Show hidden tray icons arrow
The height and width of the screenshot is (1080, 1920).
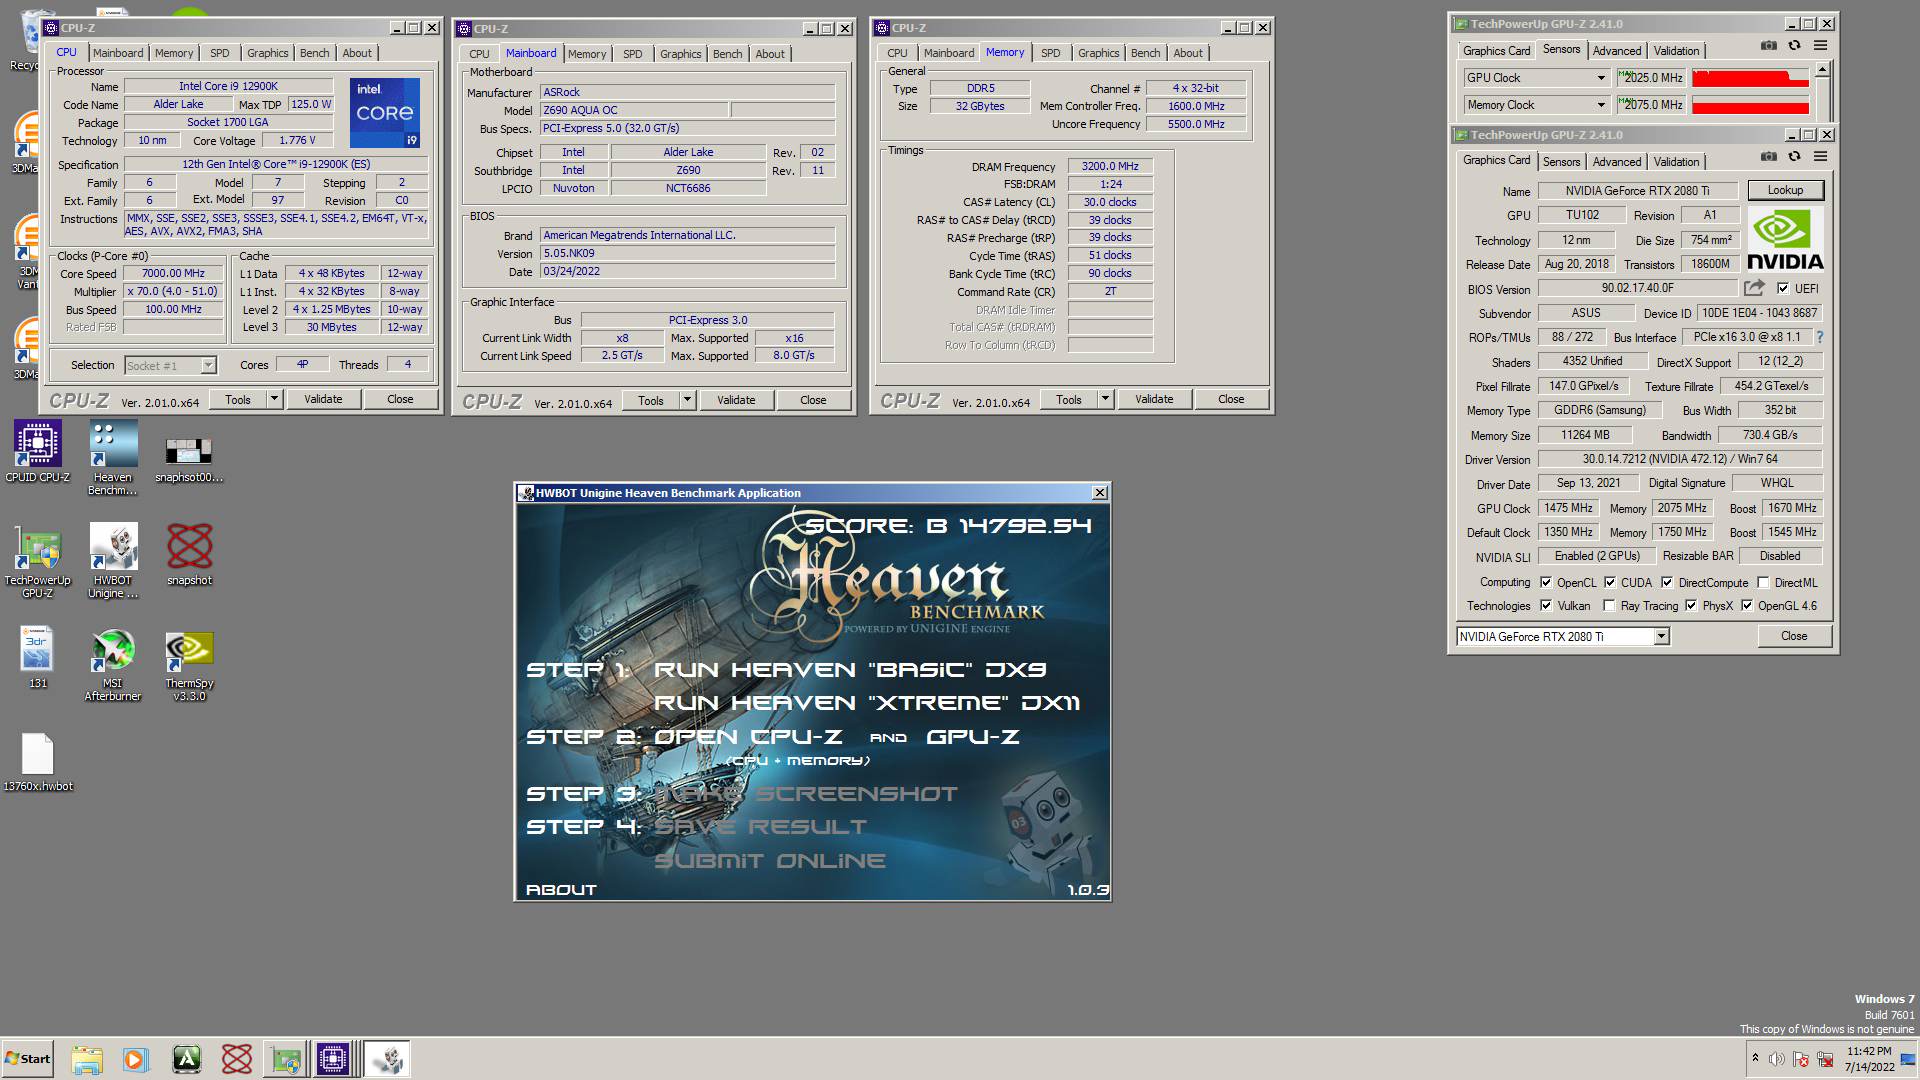tap(1754, 1058)
